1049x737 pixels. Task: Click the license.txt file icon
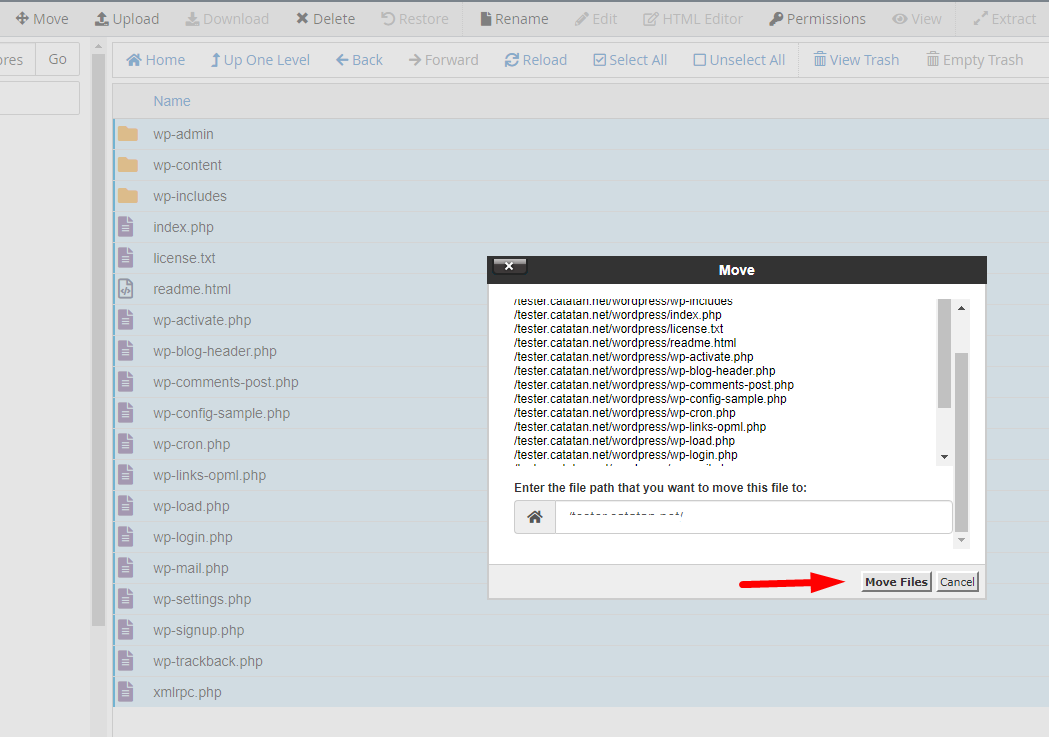[126, 257]
